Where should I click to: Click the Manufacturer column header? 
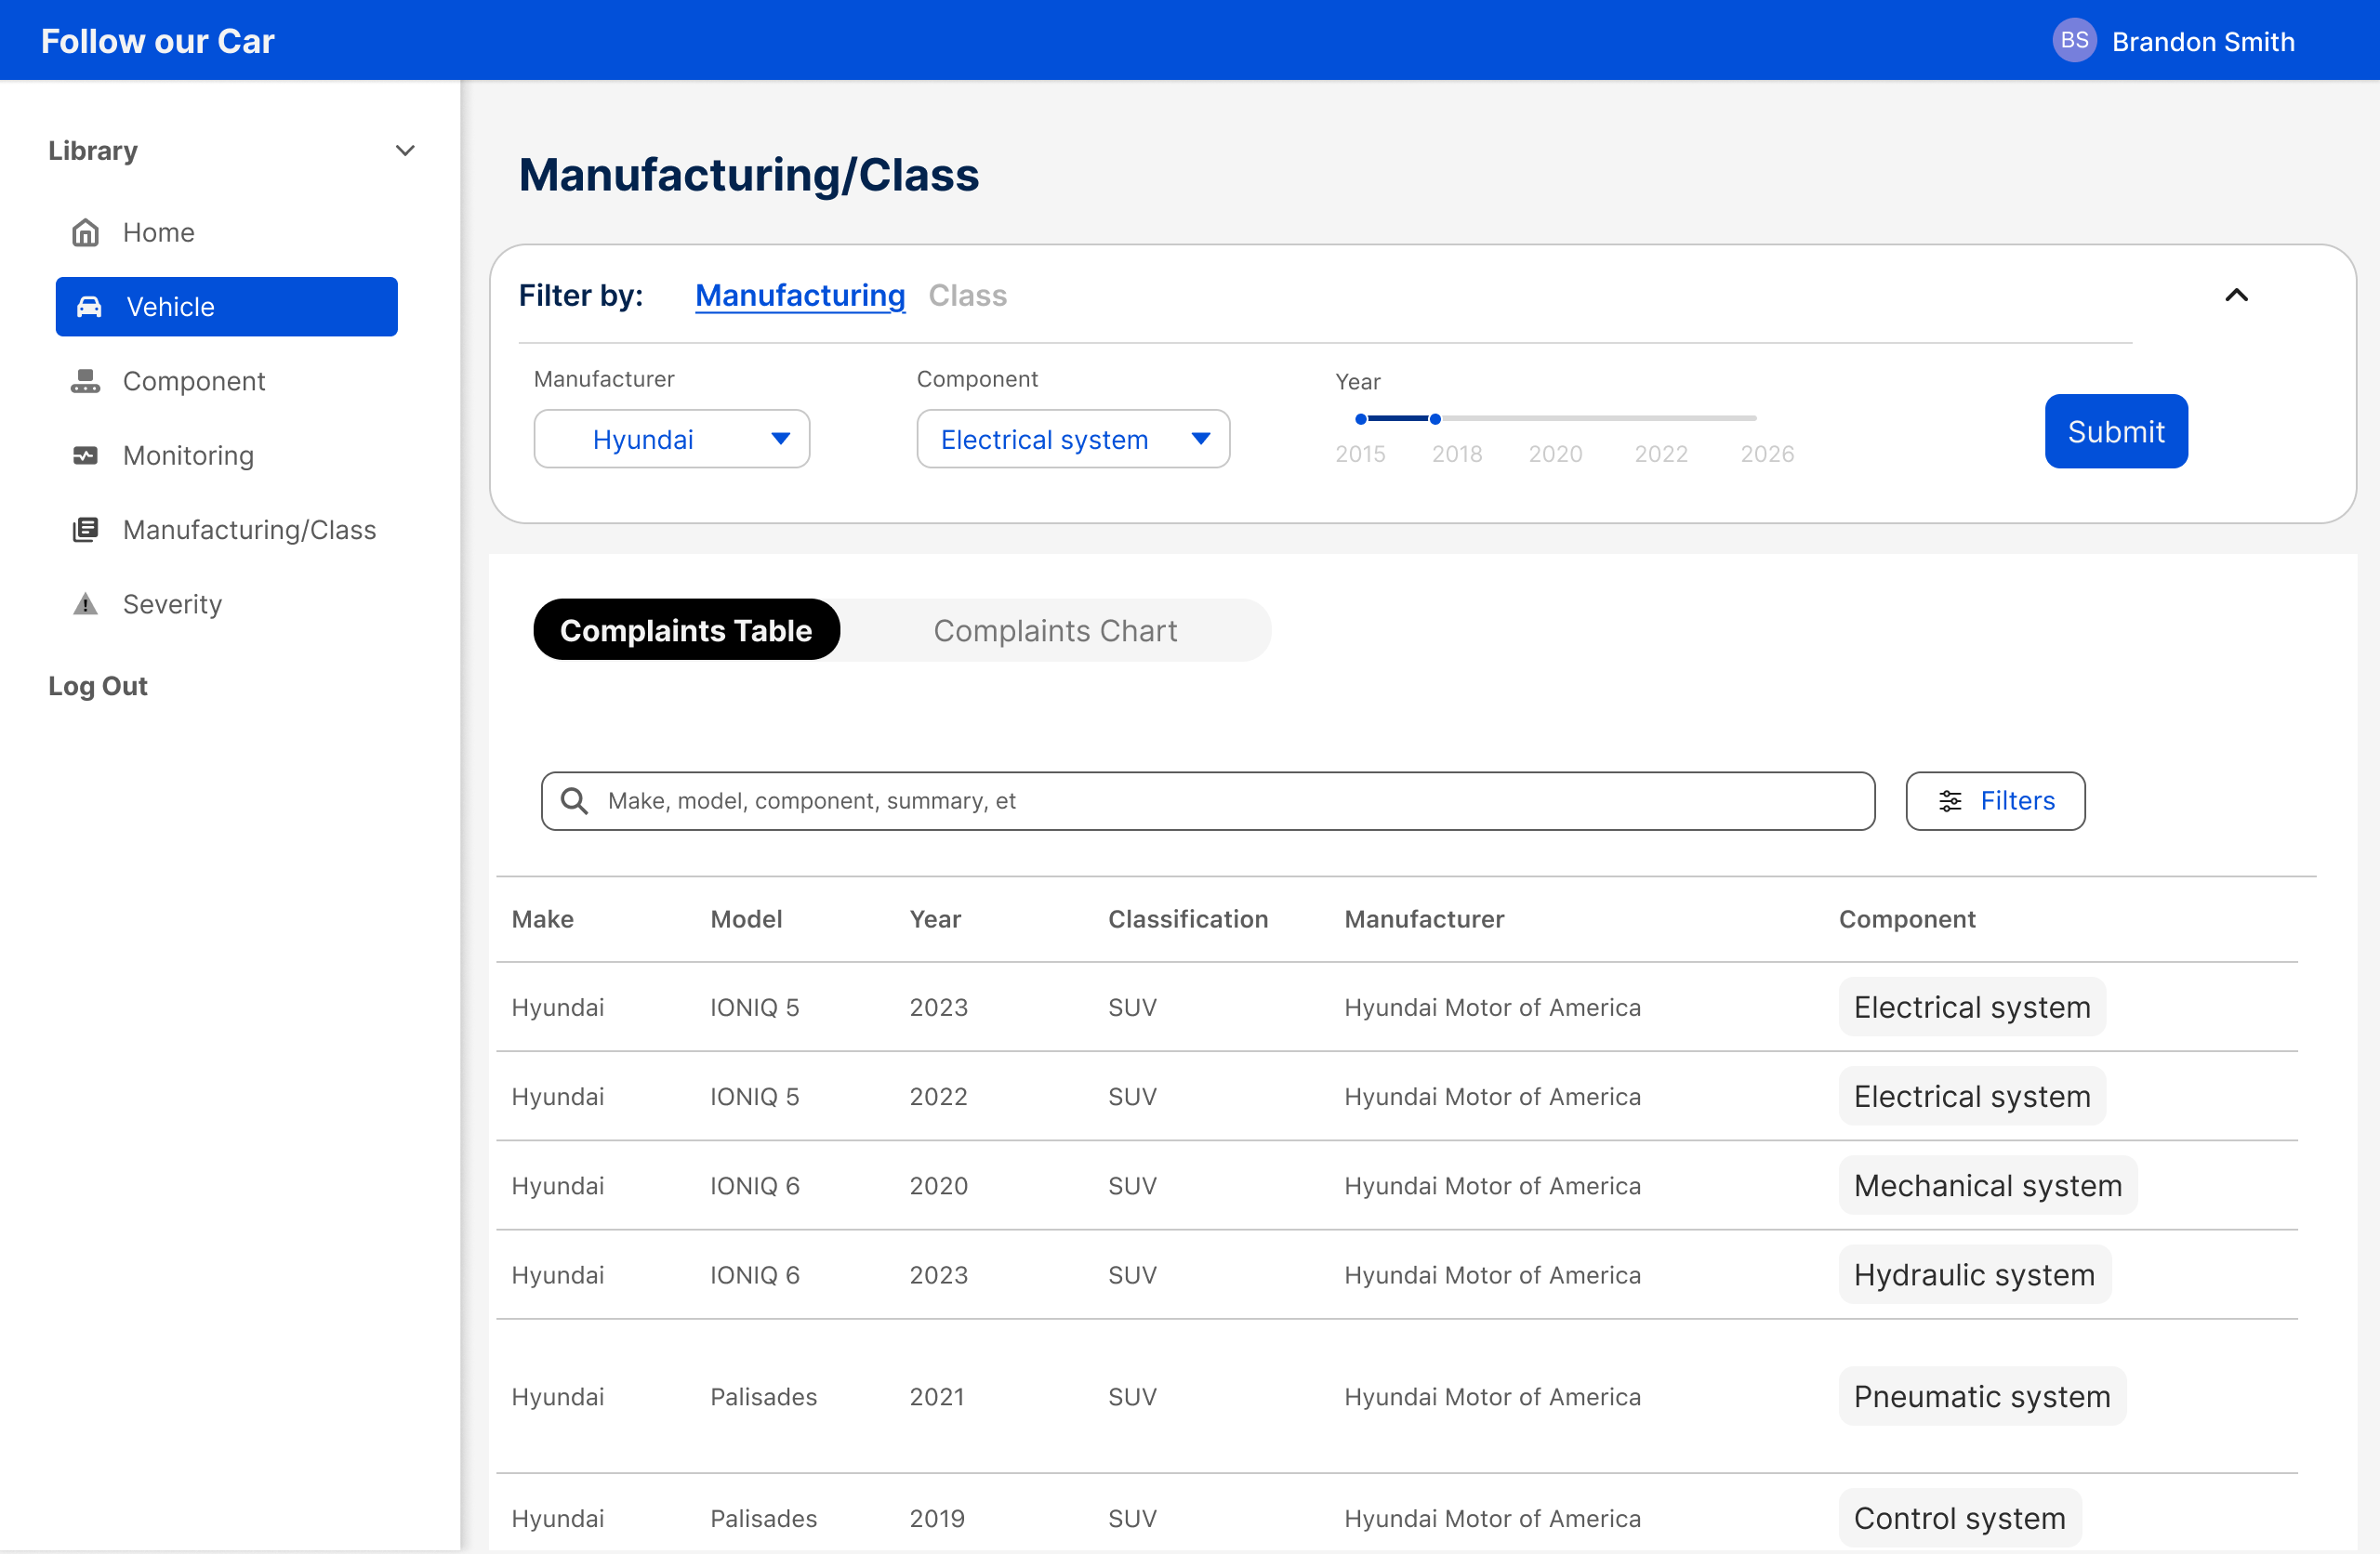(1424, 919)
